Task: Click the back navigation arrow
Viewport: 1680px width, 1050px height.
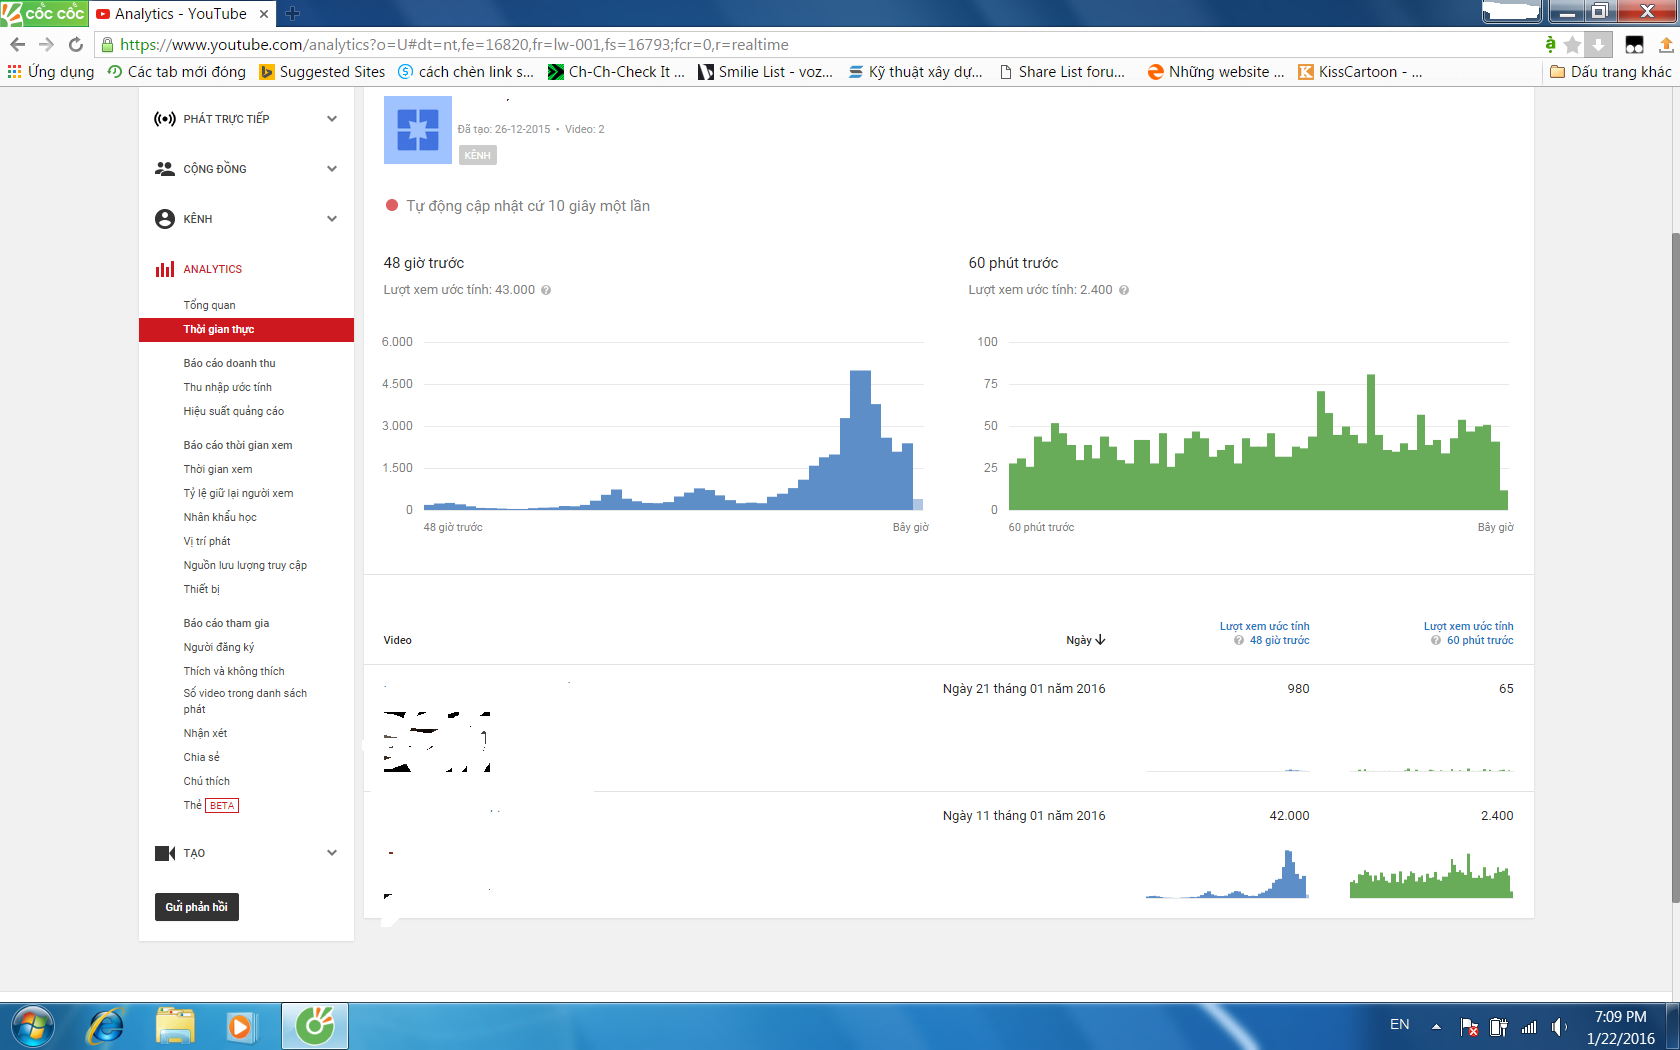Action: click(x=17, y=44)
